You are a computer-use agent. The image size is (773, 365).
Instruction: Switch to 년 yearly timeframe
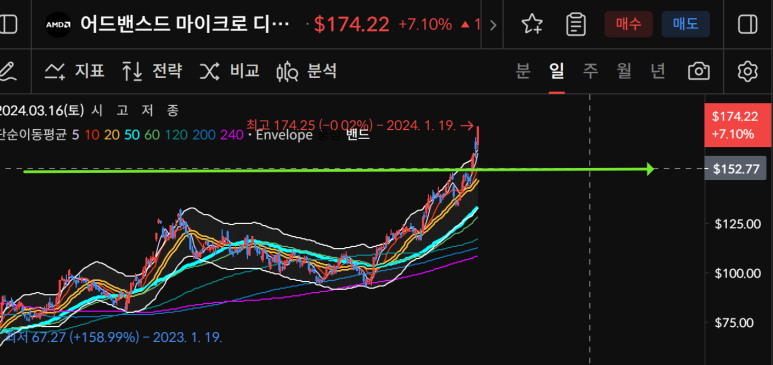tap(657, 72)
